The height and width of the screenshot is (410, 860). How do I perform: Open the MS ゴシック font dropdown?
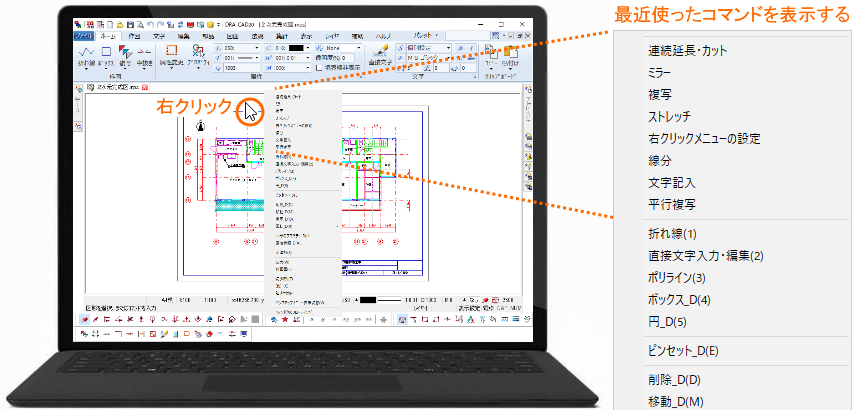pyautogui.click(x=445, y=56)
